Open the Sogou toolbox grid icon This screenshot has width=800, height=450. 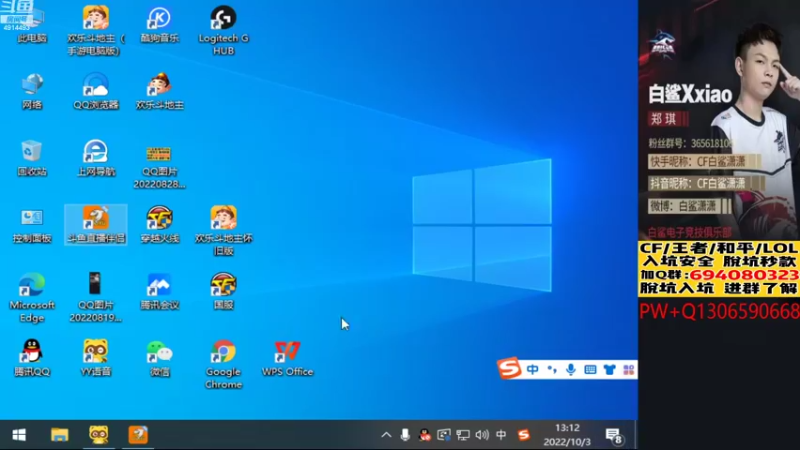[629, 369]
